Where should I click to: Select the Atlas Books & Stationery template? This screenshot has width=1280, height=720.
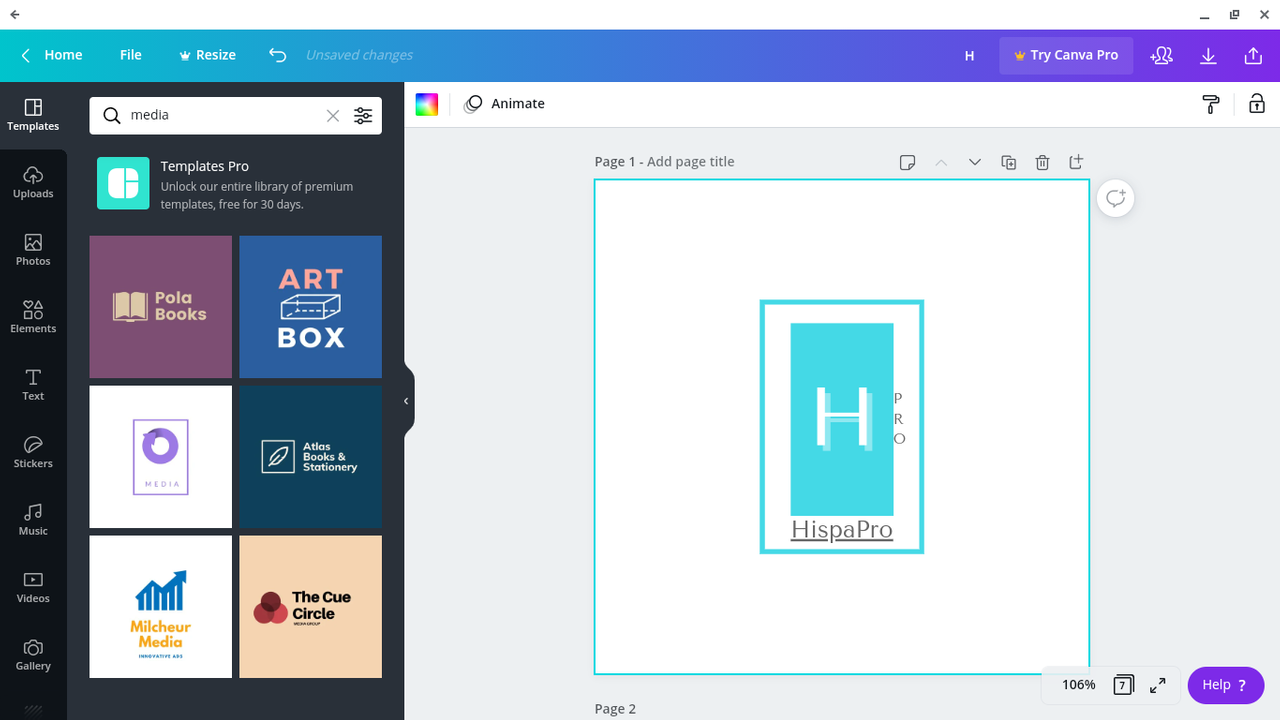(311, 457)
